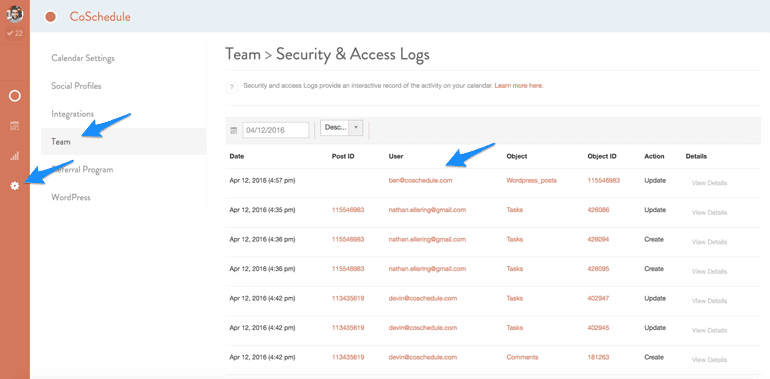Click the Apr 12, 2016 (4:57 pm) date cell
The height and width of the screenshot is (379, 770).
coord(262,180)
